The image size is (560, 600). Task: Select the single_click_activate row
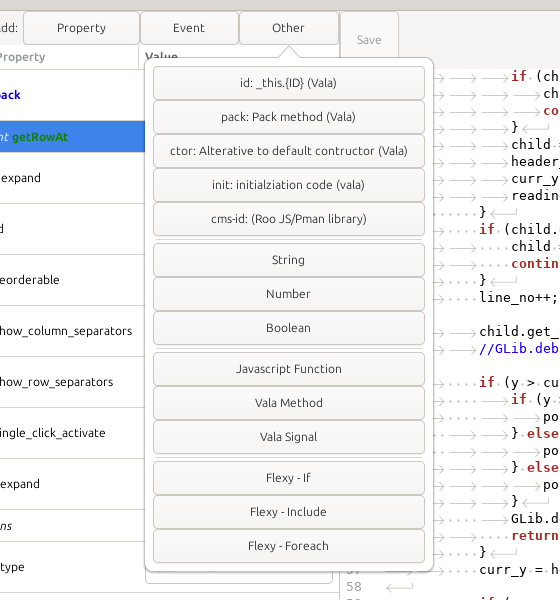72,433
